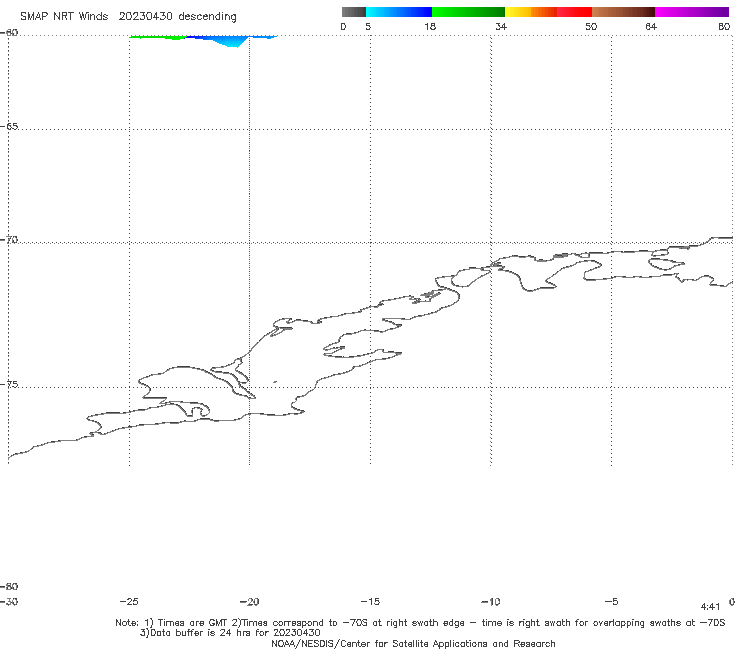Click the "18" color bar scale label

tap(430, 27)
